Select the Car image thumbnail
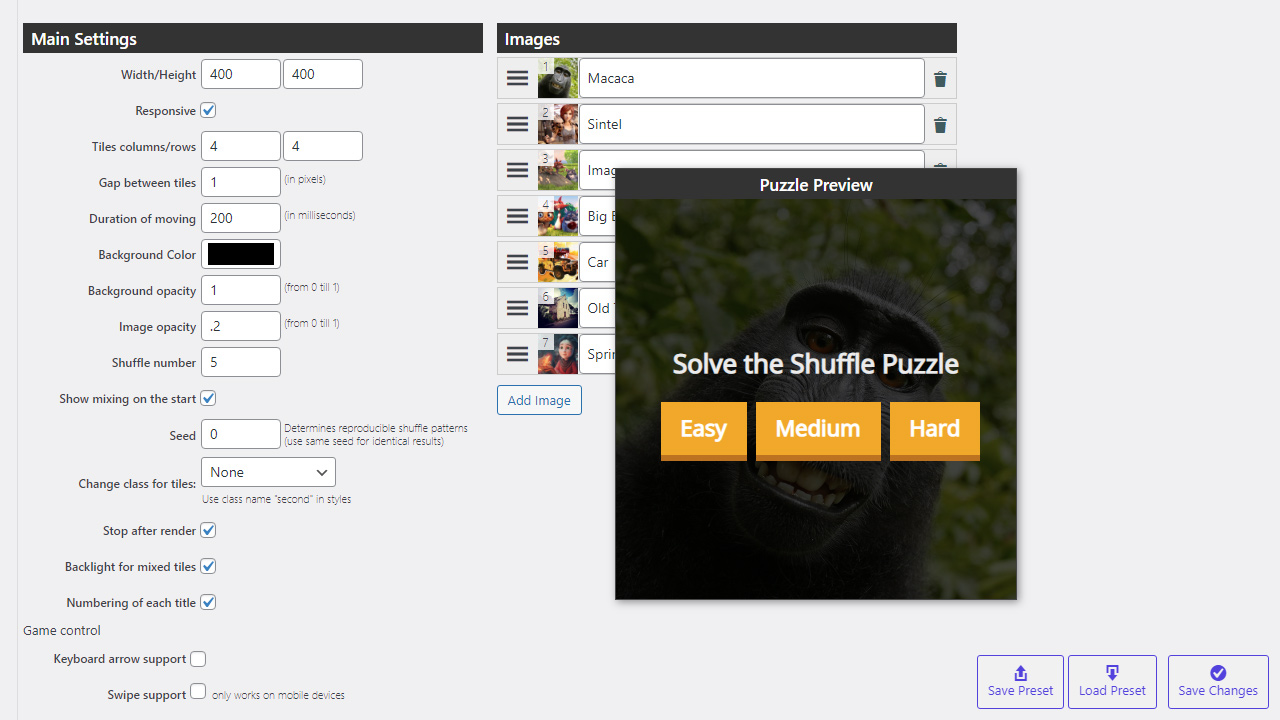This screenshot has width=1280, height=720. tap(558, 262)
